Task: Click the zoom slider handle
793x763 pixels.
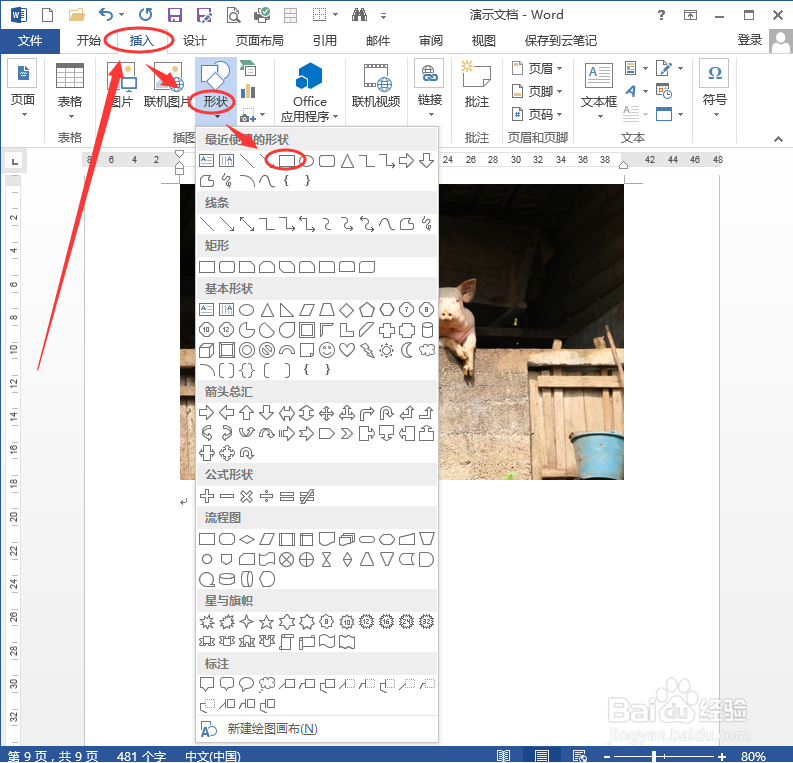Action: [654, 756]
